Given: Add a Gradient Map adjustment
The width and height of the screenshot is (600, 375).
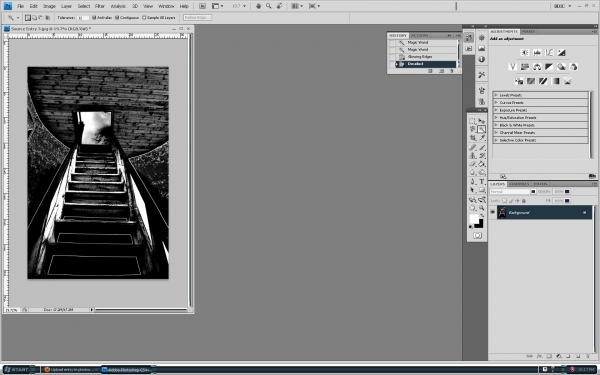Looking at the screenshot, I should coord(555,81).
